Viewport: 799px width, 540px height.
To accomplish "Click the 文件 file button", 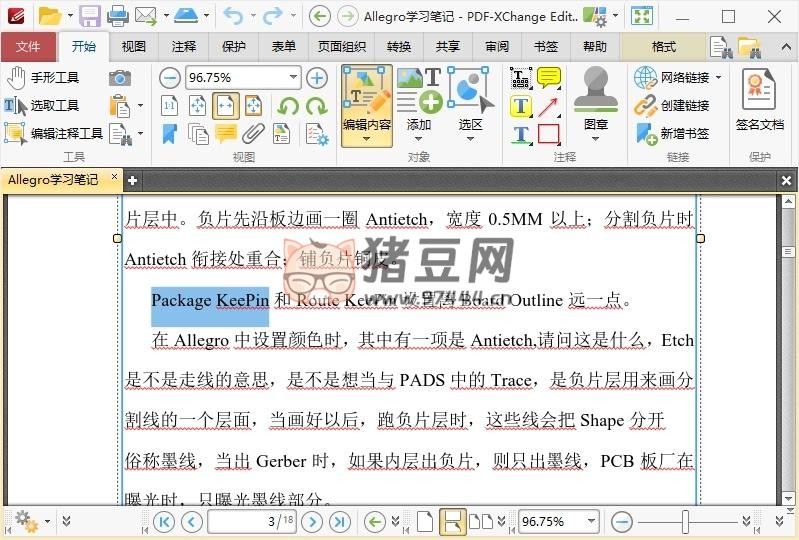I will coord(28,47).
